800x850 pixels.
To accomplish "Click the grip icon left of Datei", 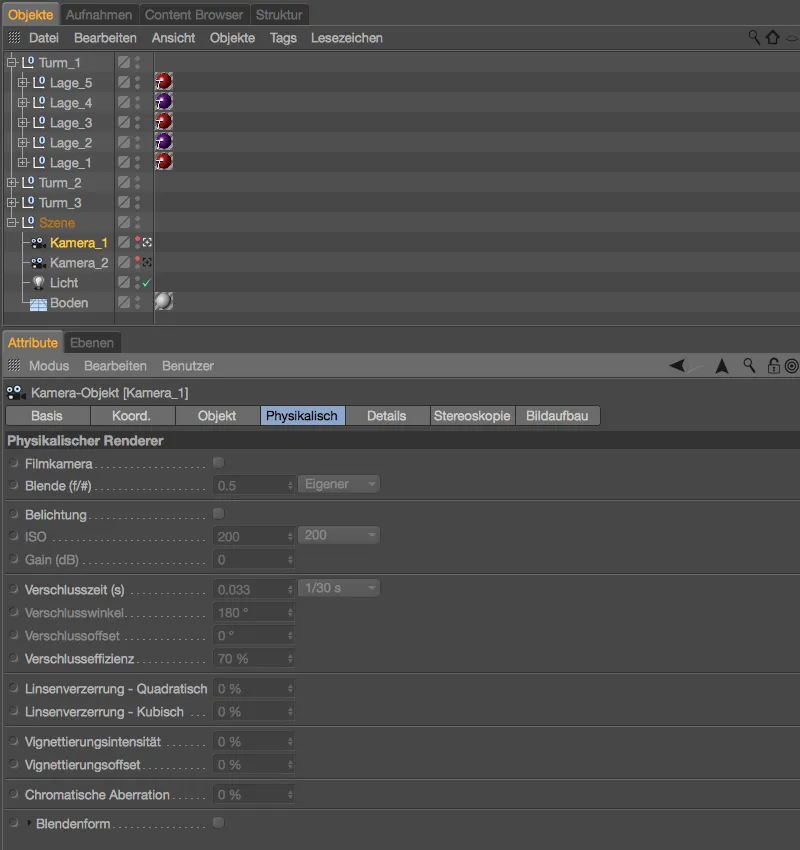I will tap(14, 37).
